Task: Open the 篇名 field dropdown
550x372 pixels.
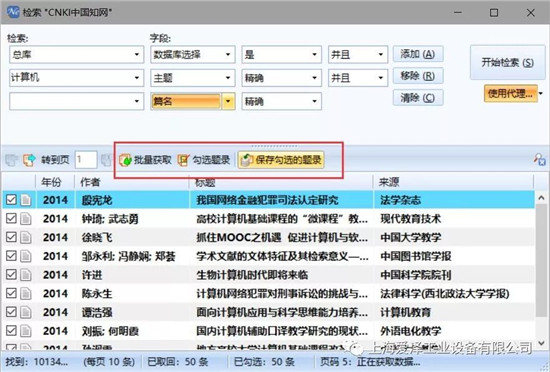Action: coord(228,101)
